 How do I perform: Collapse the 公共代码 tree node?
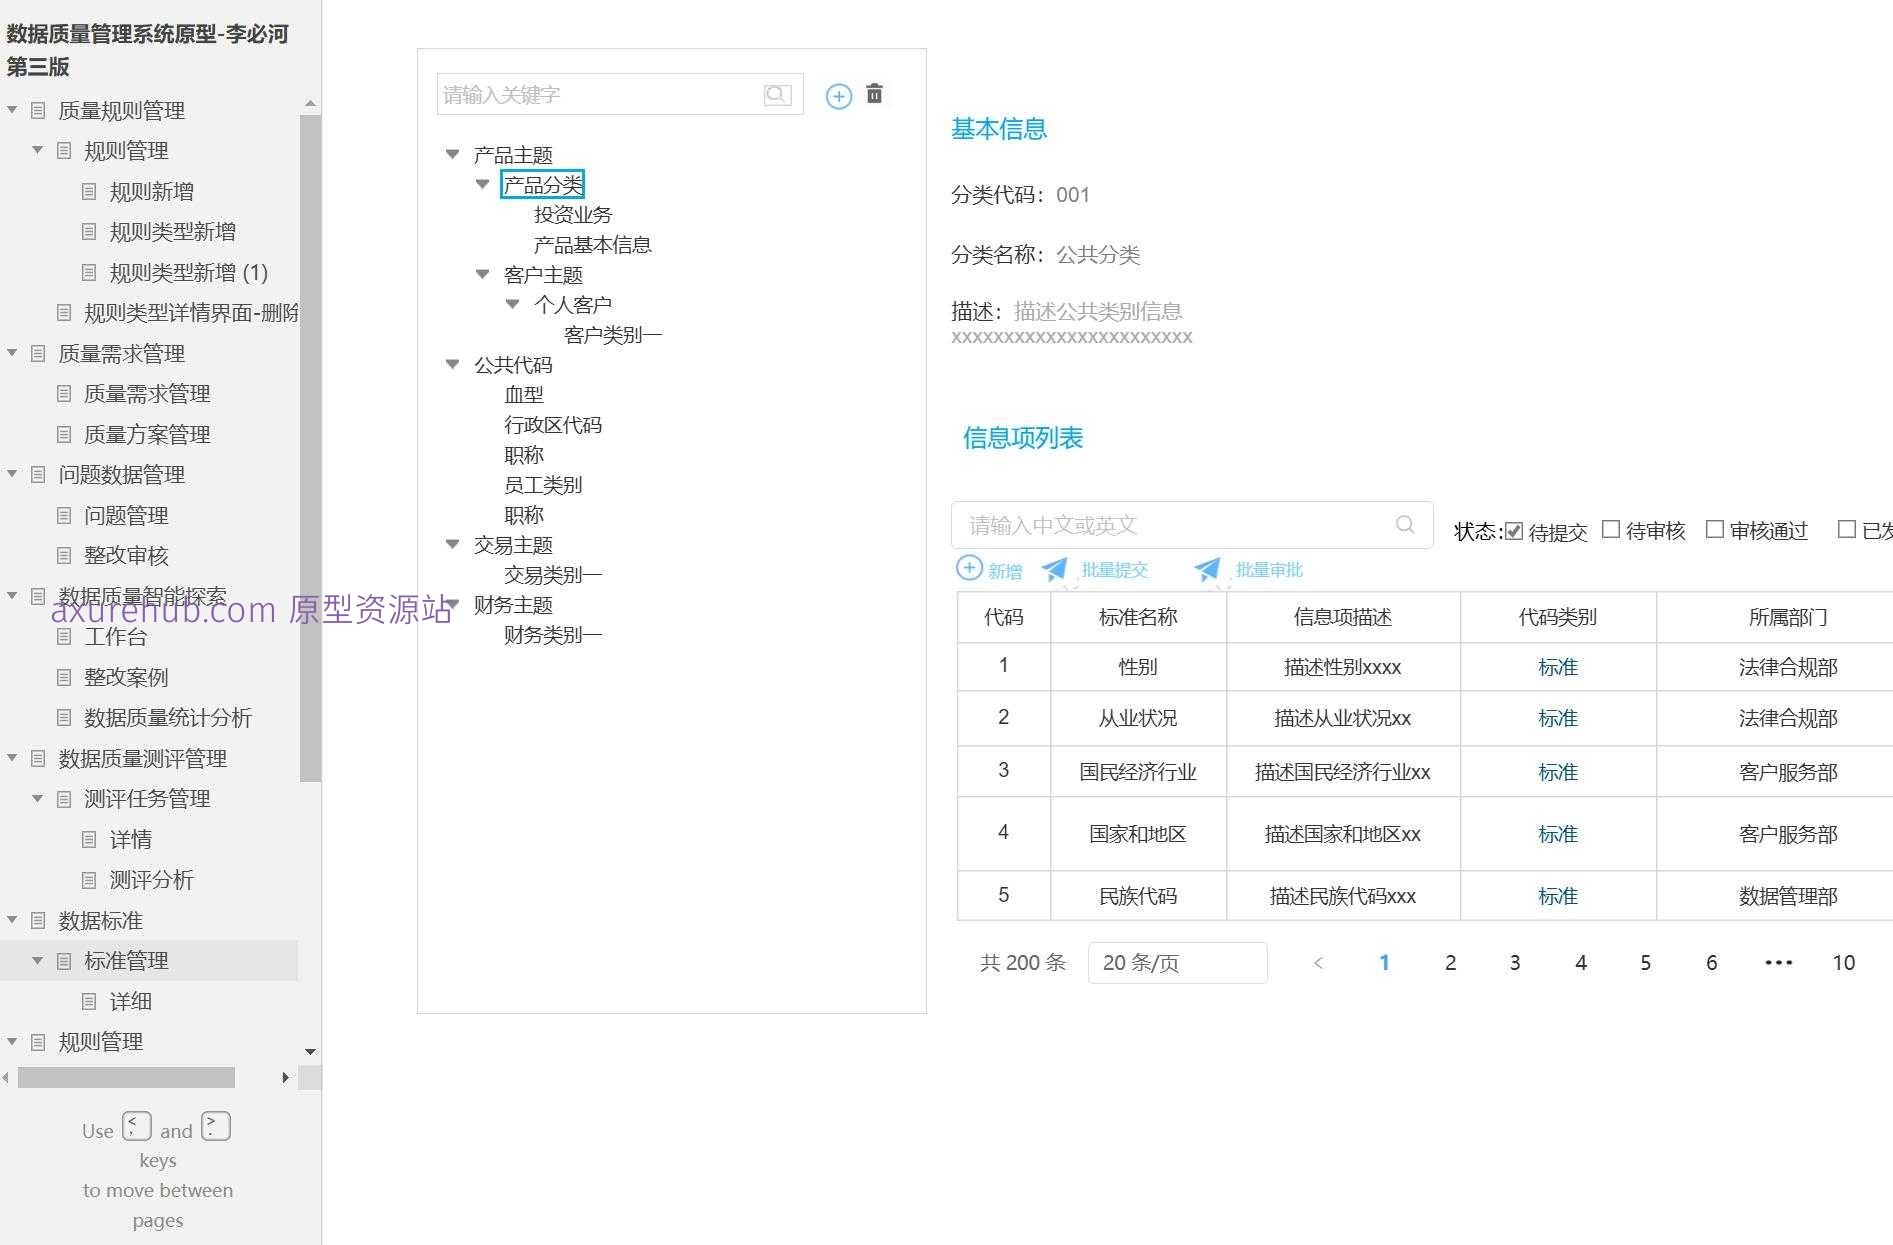click(x=452, y=364)
